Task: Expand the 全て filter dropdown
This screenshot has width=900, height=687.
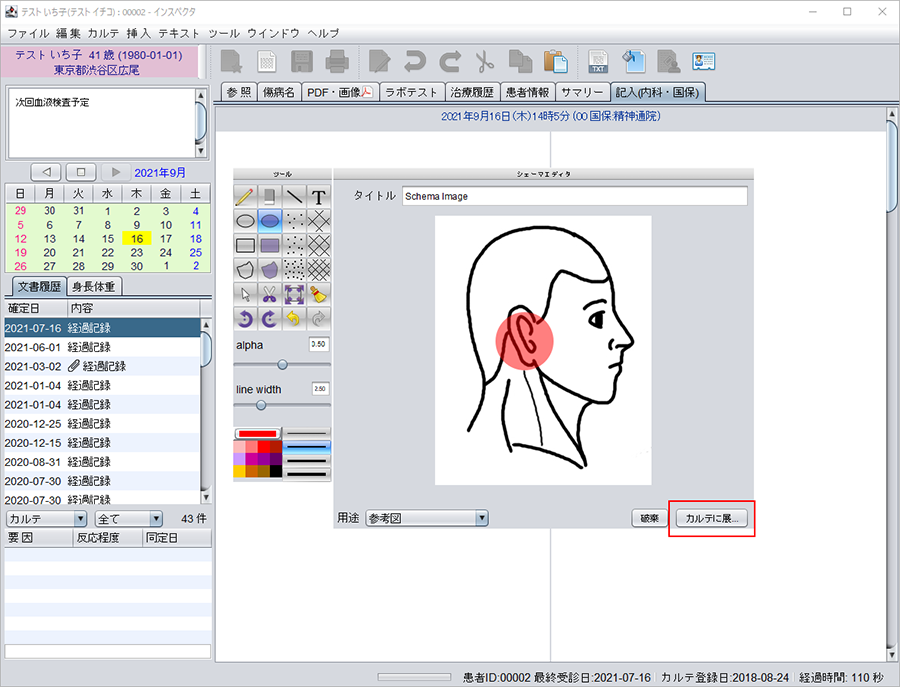Action: (128, 519)
